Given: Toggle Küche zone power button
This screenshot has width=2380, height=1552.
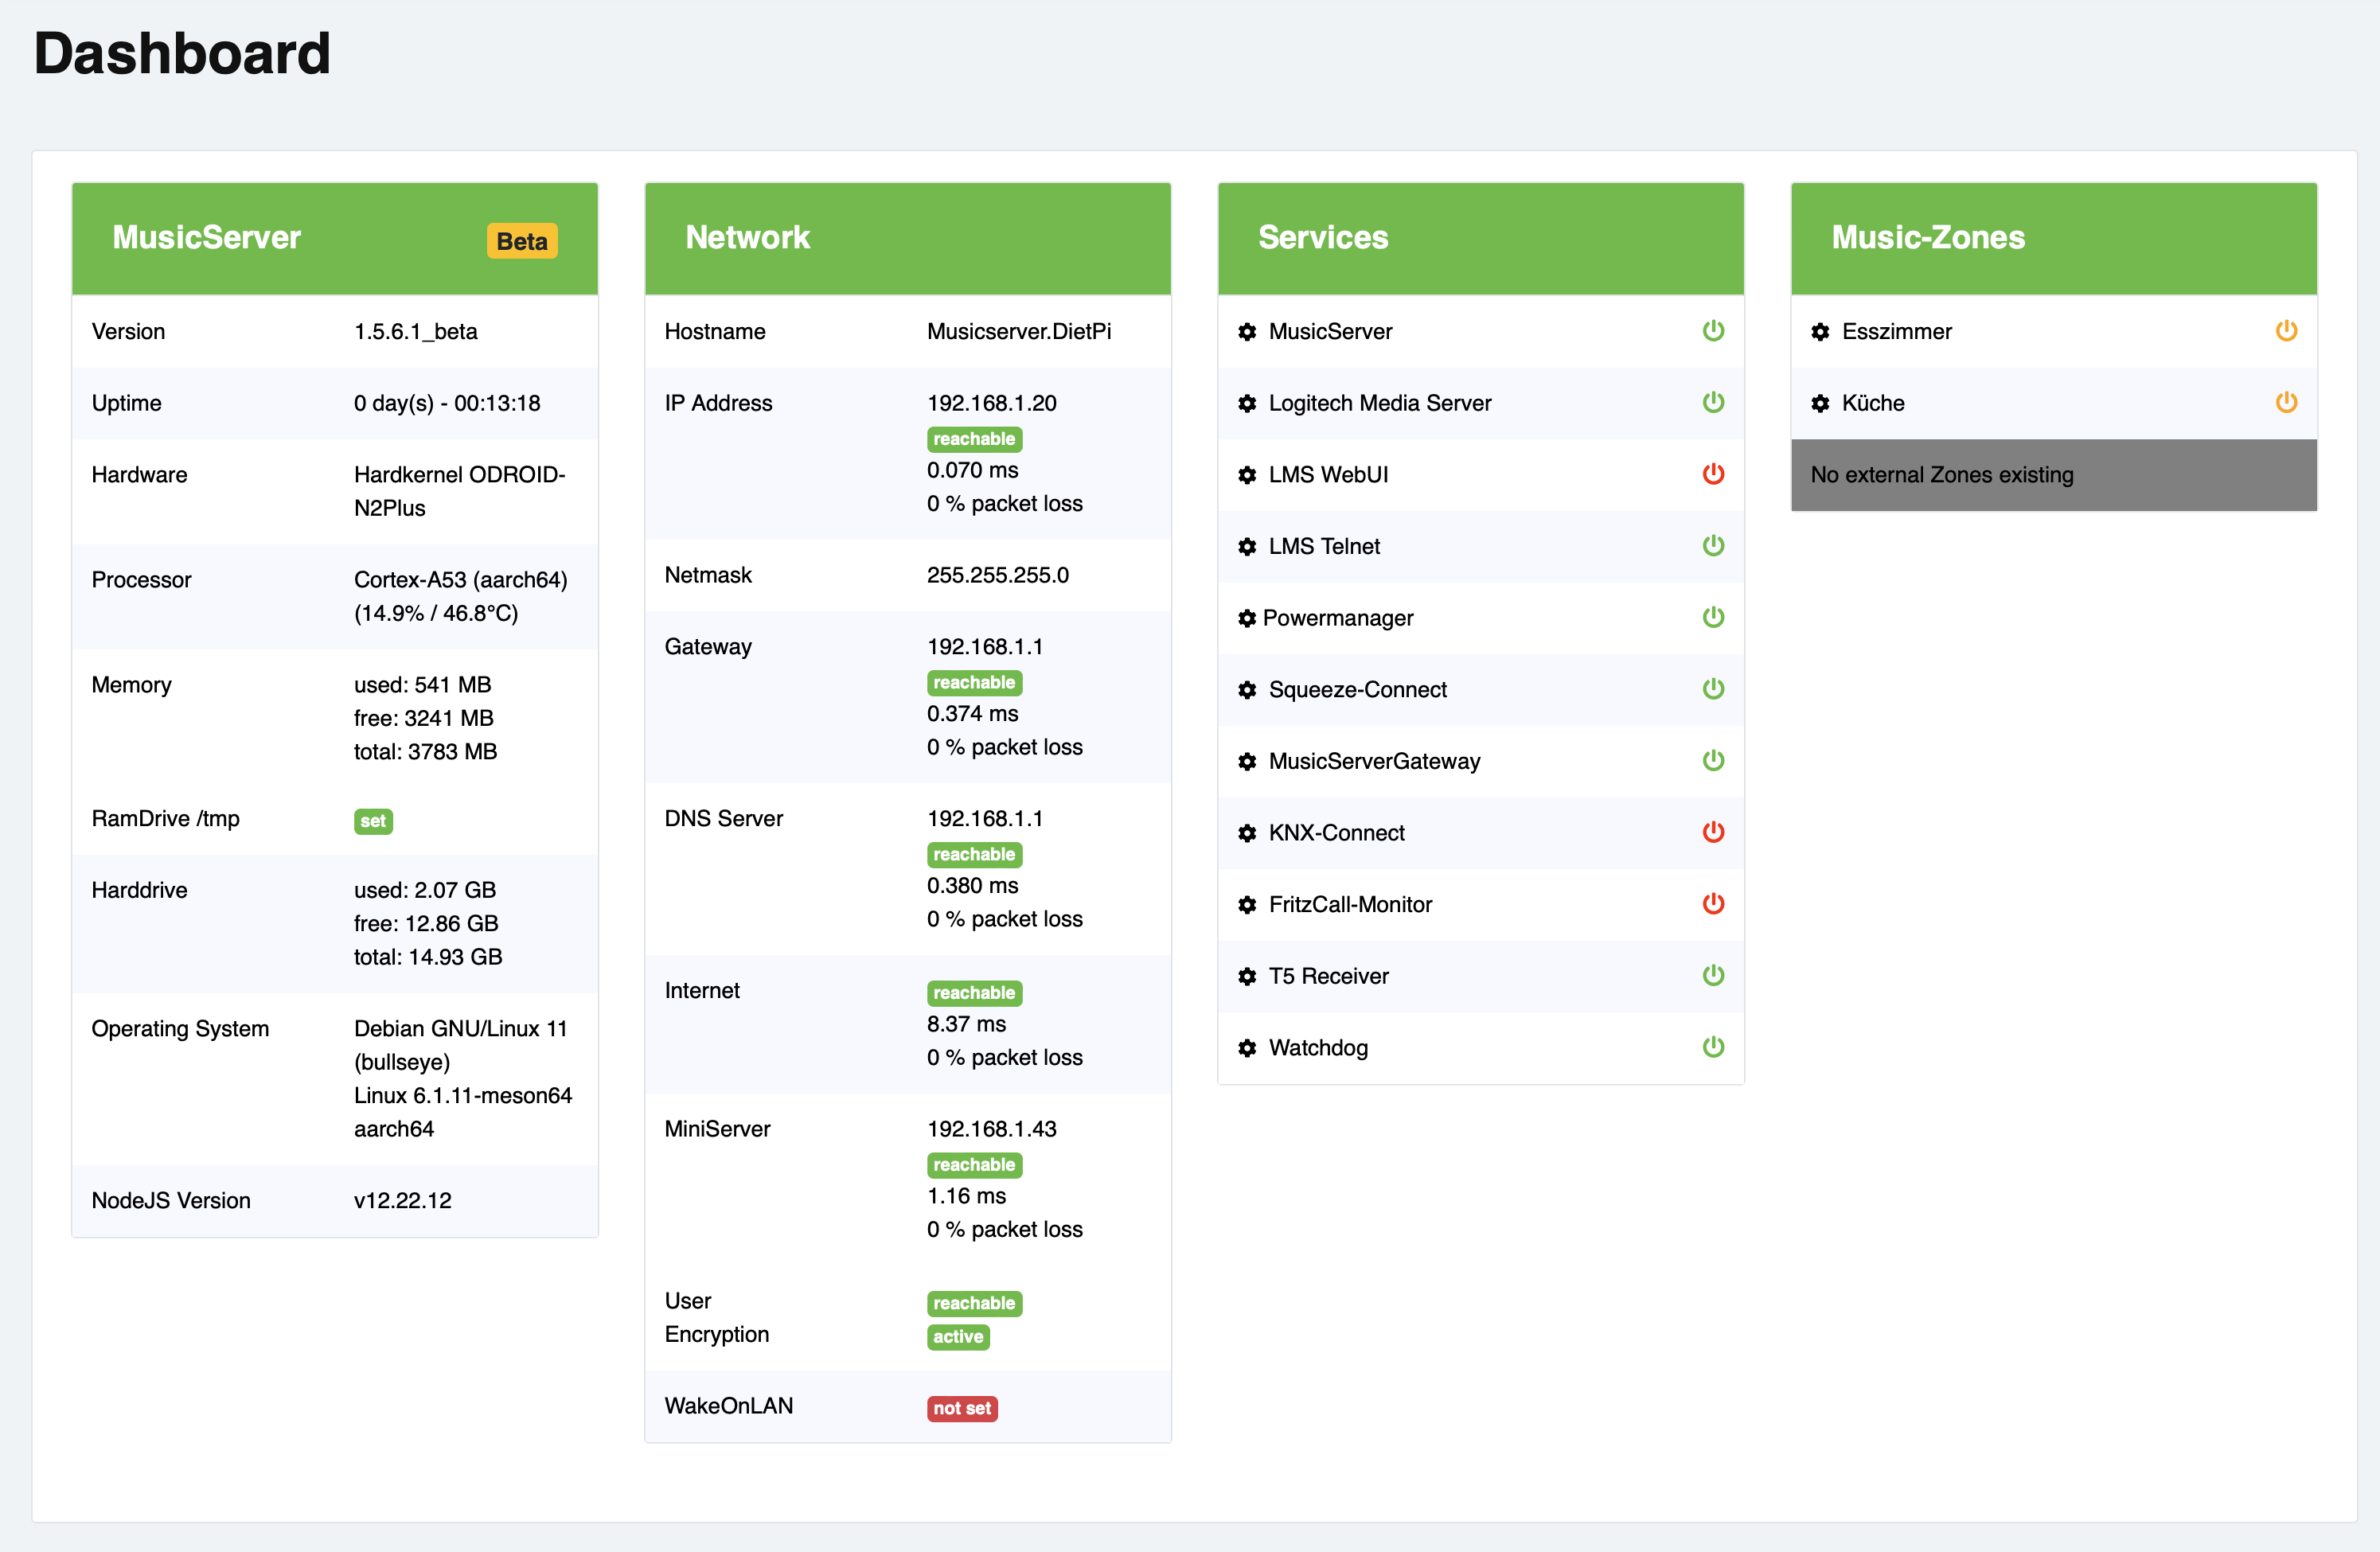Looking at the screenshot, I should [x=2286, y=403].
